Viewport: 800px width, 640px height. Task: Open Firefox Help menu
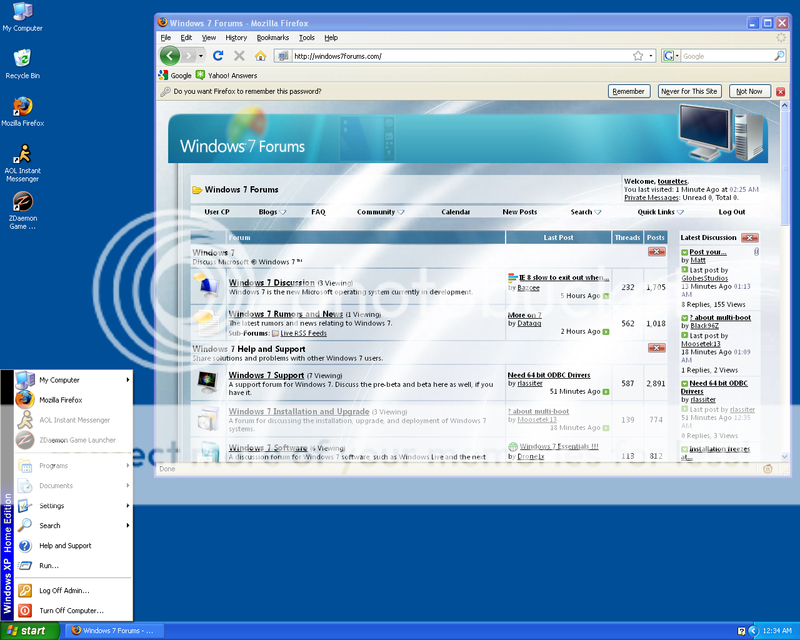(331, 38)
